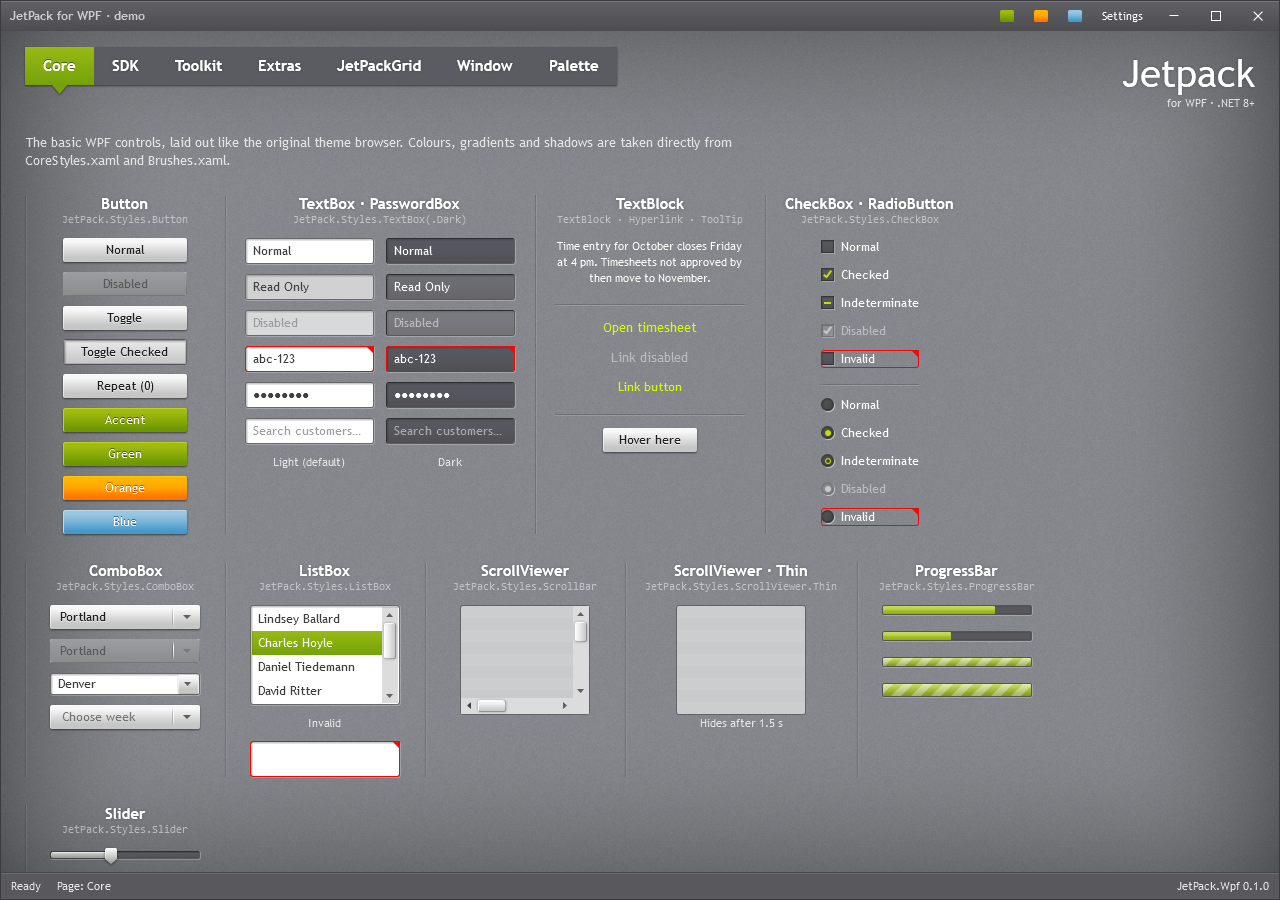Switch to the Extras tab

pos(279,66)
